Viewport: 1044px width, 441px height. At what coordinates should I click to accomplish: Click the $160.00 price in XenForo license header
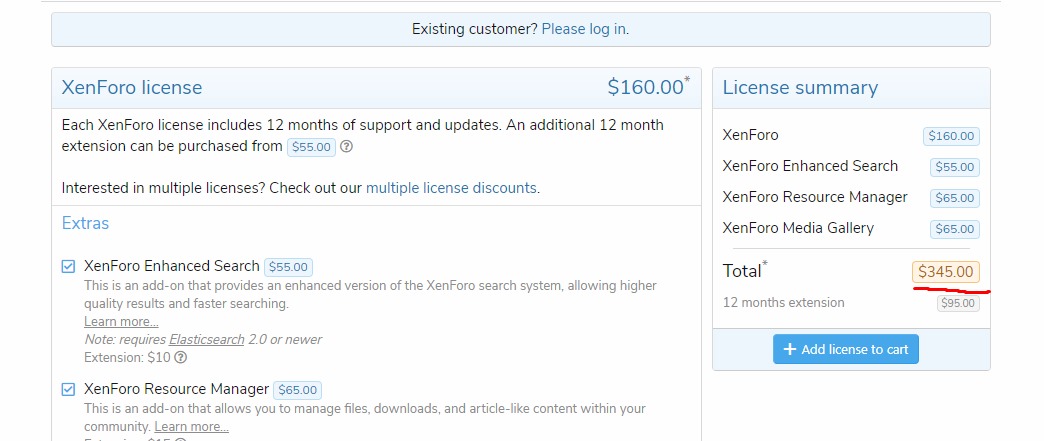645,88
